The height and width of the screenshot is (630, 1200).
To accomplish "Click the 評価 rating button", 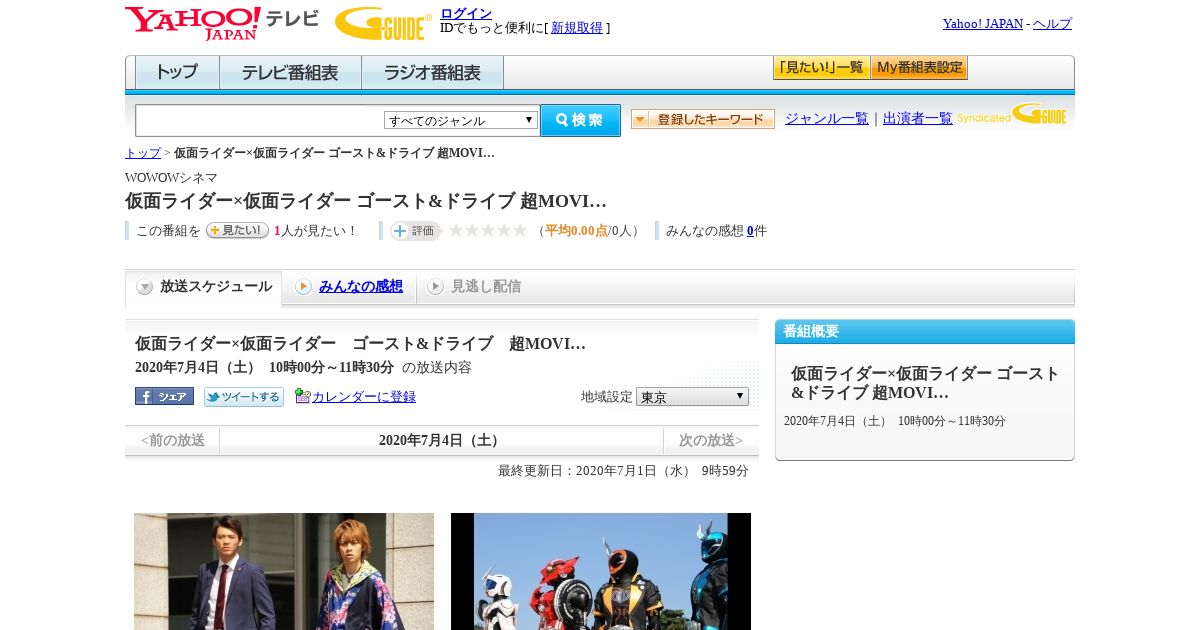I will click(x=415, y=231).
